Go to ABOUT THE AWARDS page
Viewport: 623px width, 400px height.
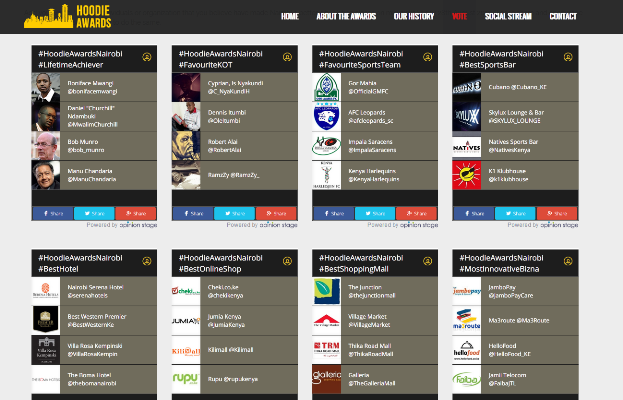(x=346, y=16)
